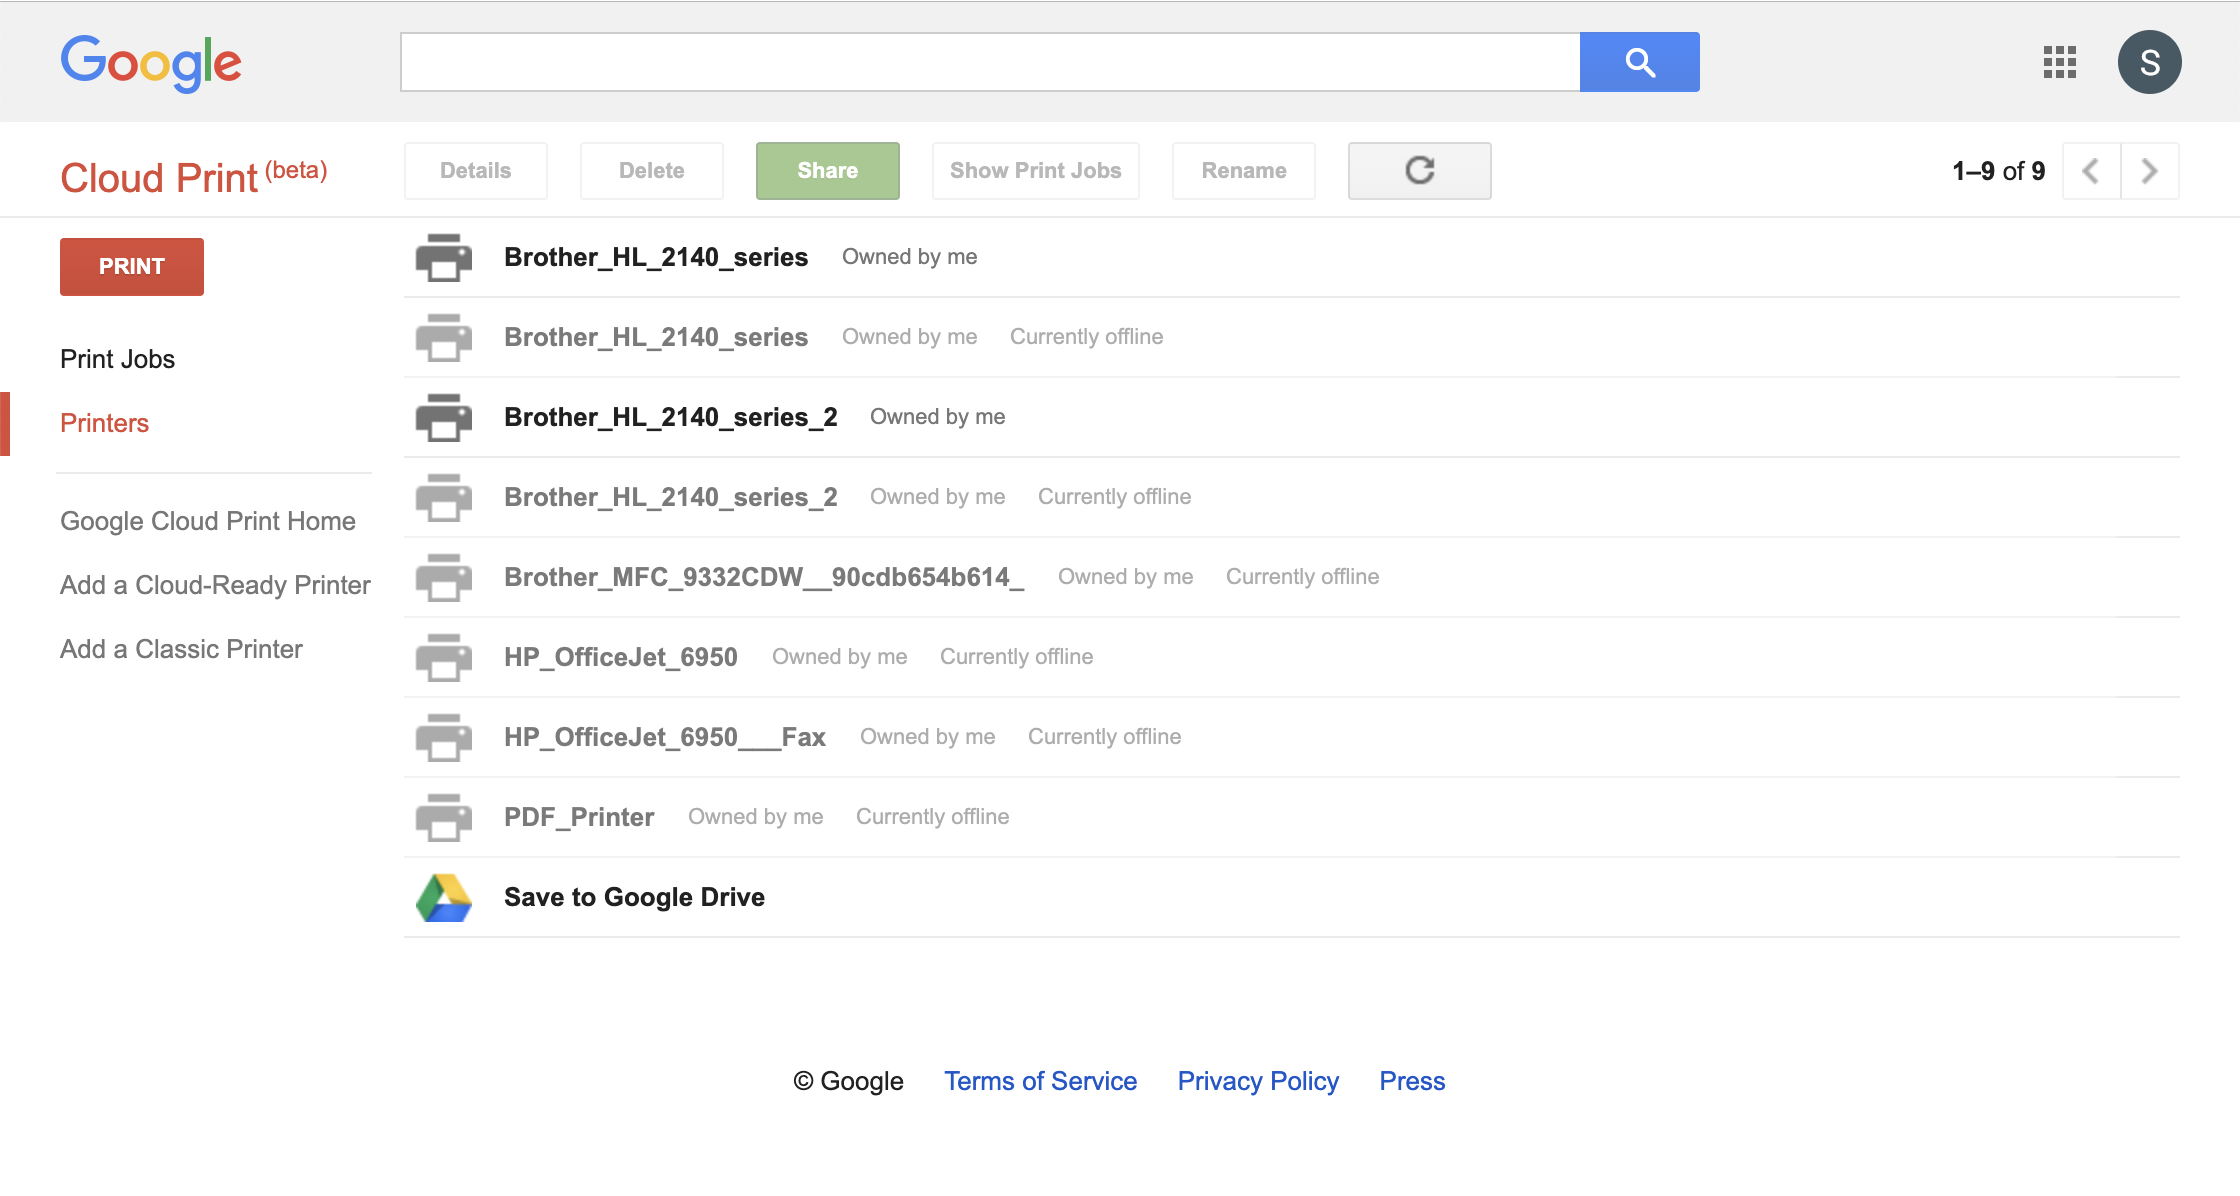Click the refresh icon button
This screenshot has height=1196, width=2240.
[x=1419, y=171]
